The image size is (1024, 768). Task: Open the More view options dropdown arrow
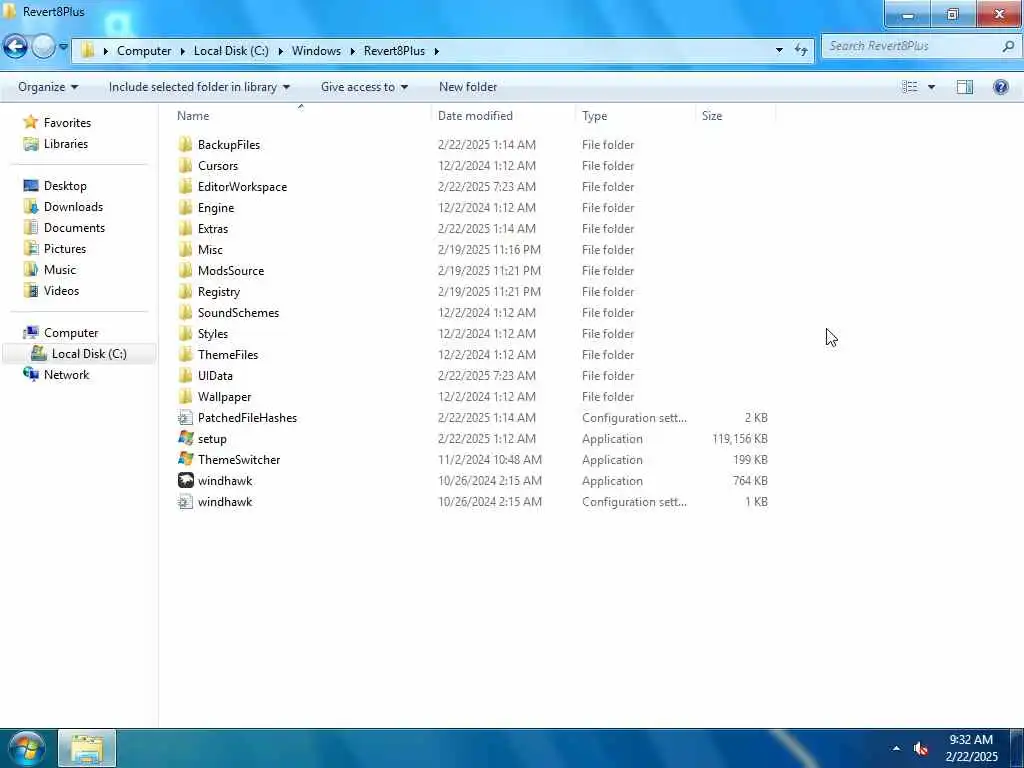[x=931, y=87]
